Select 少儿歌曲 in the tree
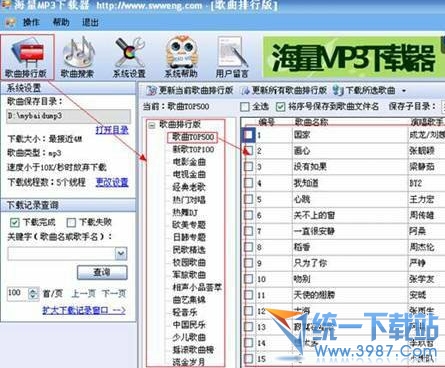Image resolution: width=445 pixels, height=368 pixels. pos(189,337)
